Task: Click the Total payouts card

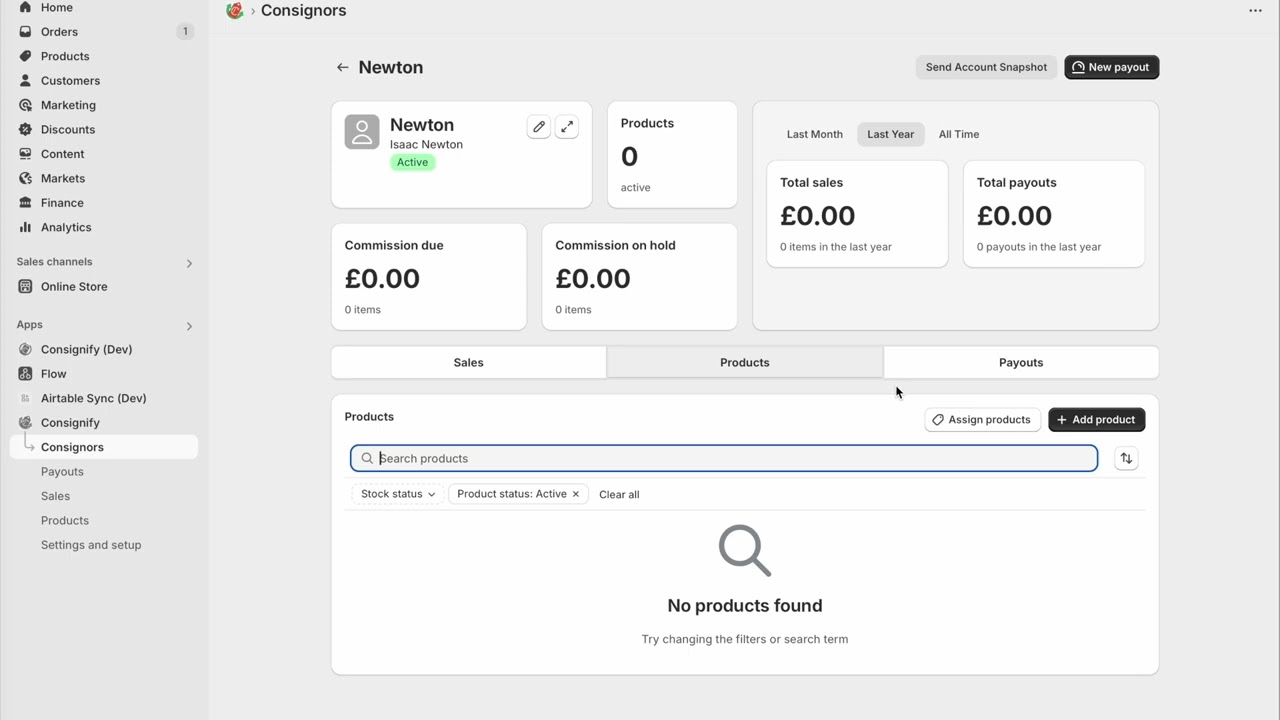Action: (x=1054, y=214)
